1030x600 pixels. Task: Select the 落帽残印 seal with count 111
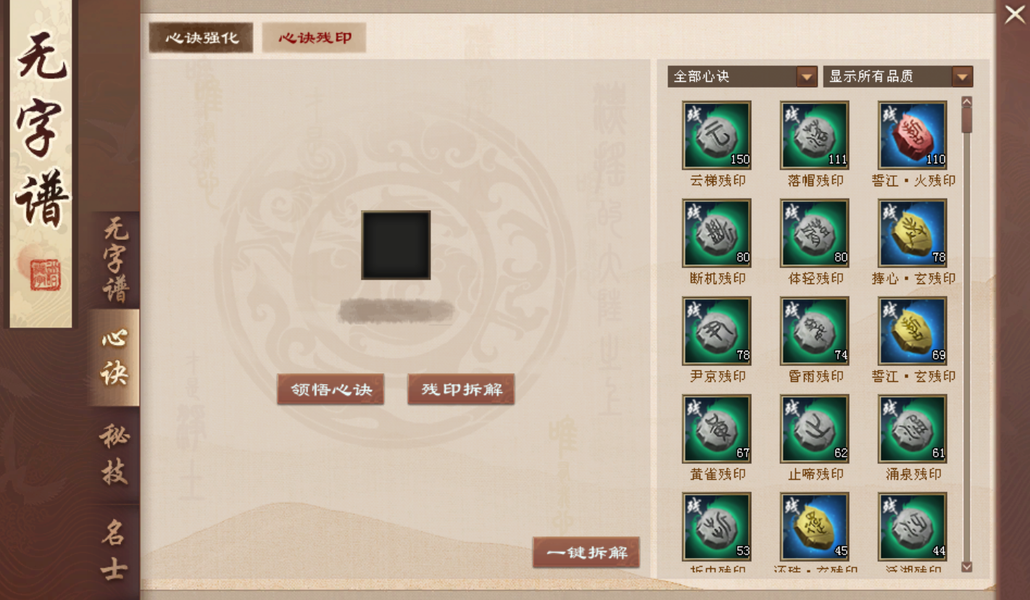point(815,135)
